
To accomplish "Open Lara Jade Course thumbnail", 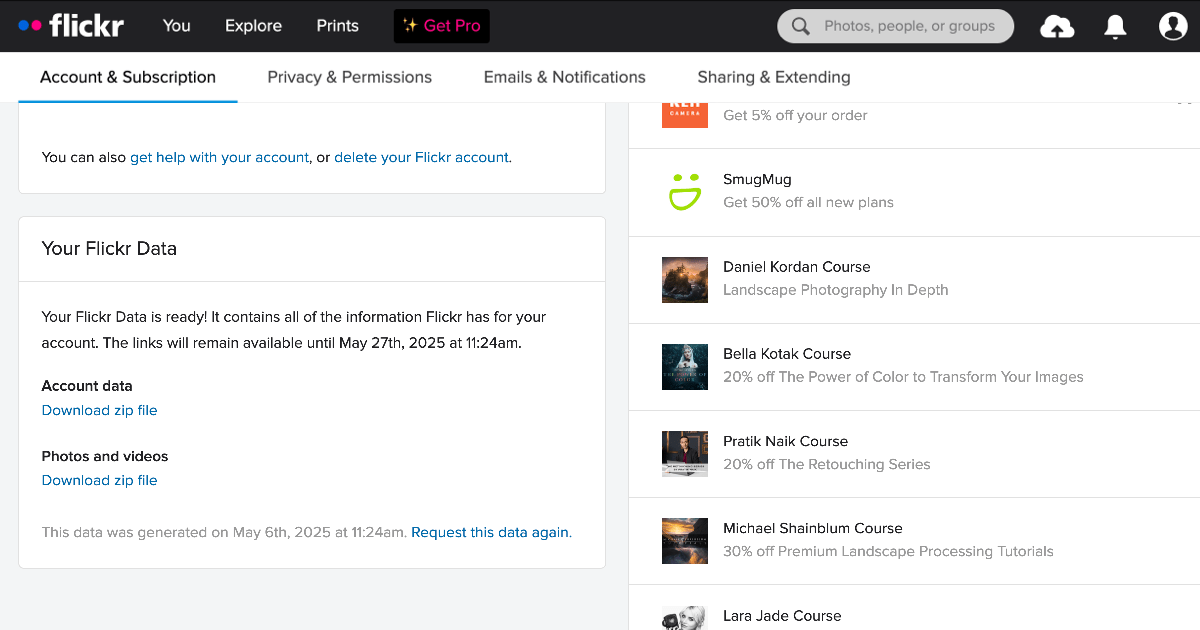I will pos(685,617).
